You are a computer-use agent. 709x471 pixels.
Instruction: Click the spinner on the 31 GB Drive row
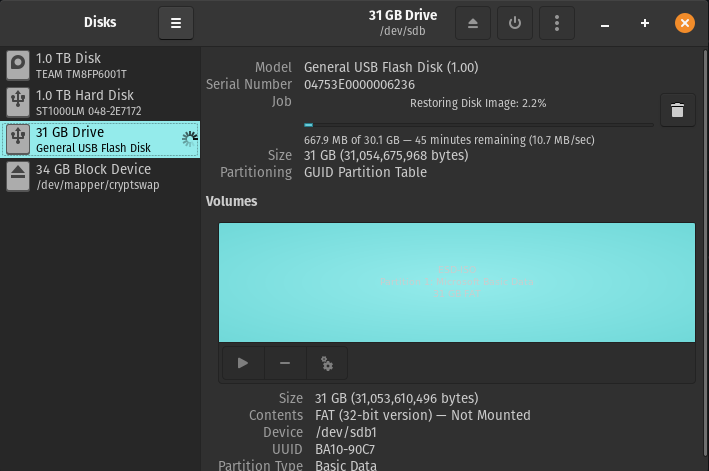[189, 140]
